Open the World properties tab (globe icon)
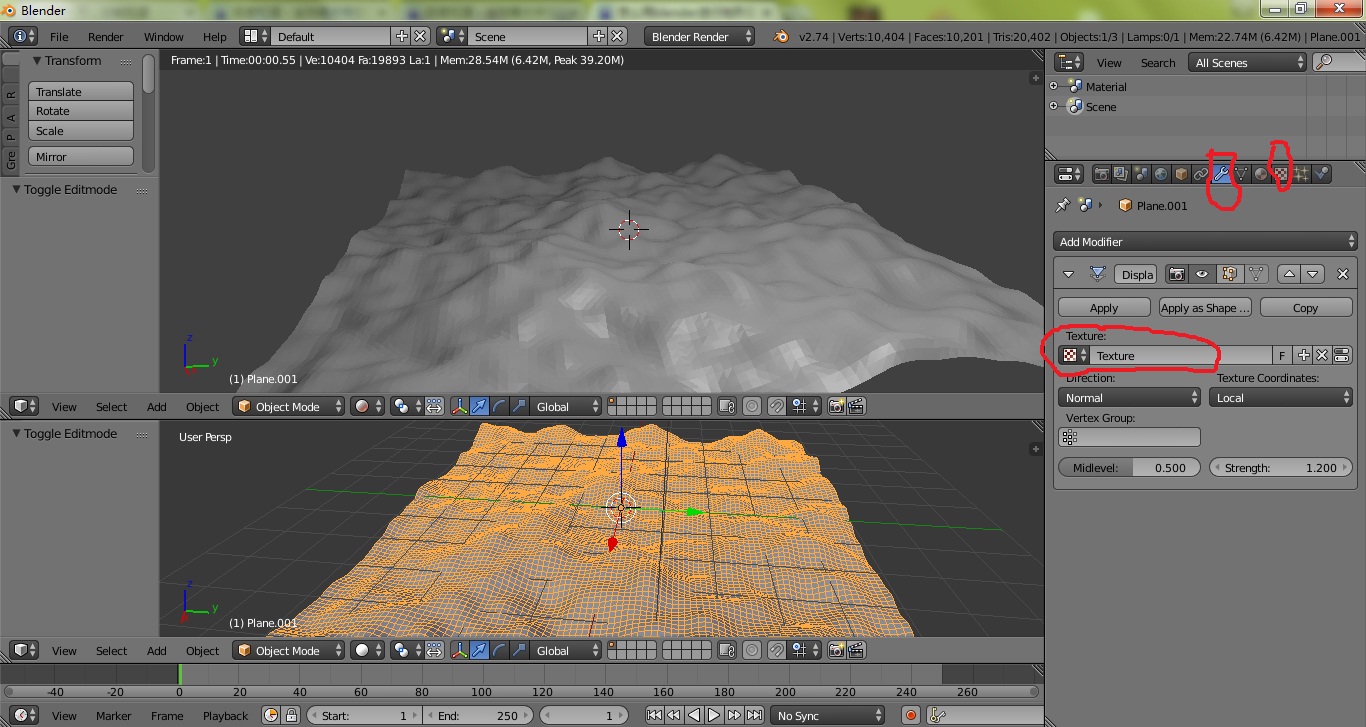Screen dimensions: 1366x727 pos(1161,174)
